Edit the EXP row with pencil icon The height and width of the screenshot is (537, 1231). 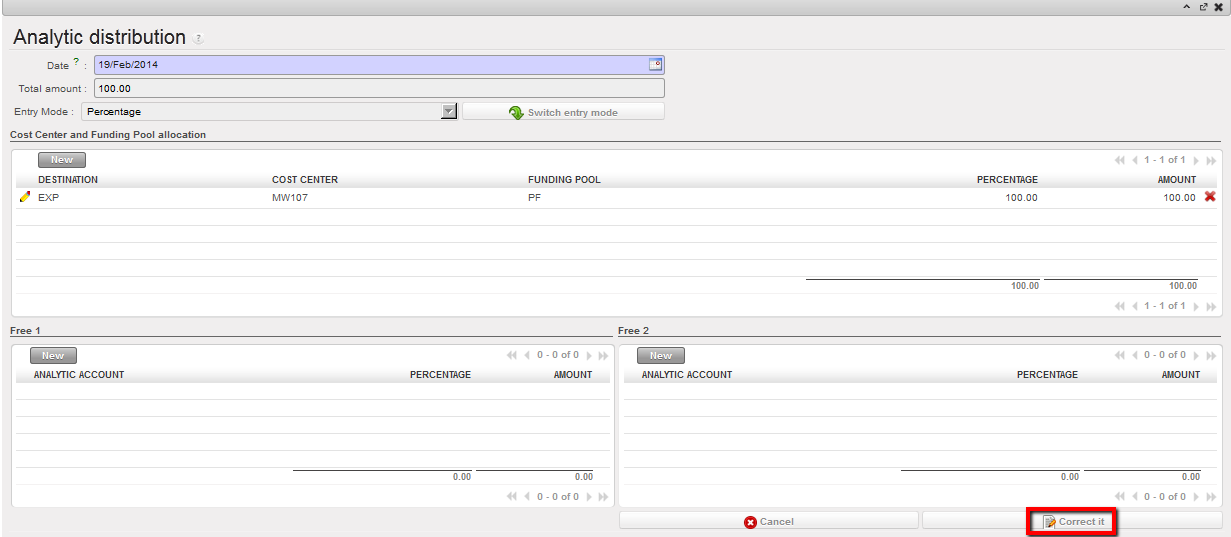click(25, 197)
